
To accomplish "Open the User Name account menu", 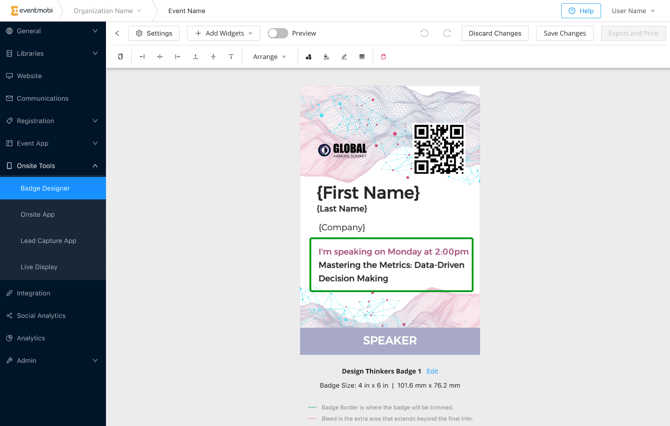I will [633, 11].
